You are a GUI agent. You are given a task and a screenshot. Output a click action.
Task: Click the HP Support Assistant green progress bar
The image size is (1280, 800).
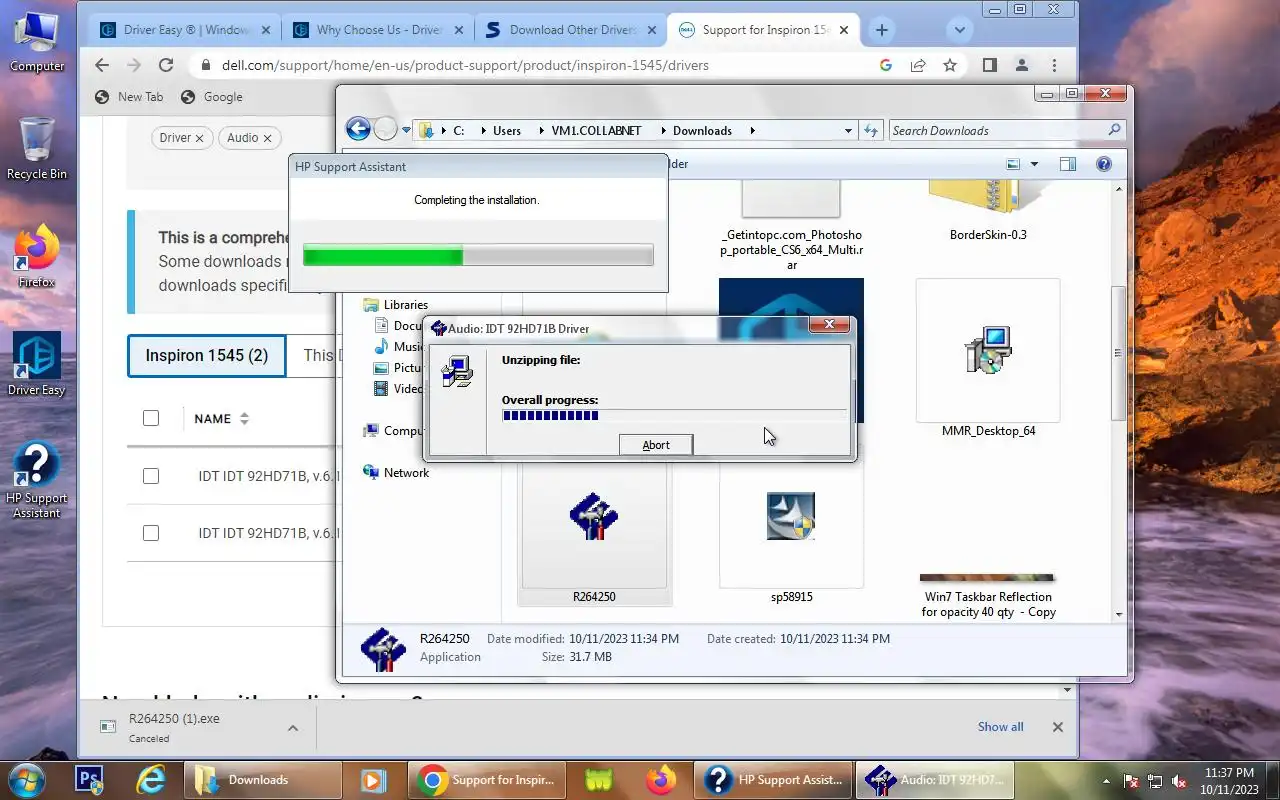(478, 256)
